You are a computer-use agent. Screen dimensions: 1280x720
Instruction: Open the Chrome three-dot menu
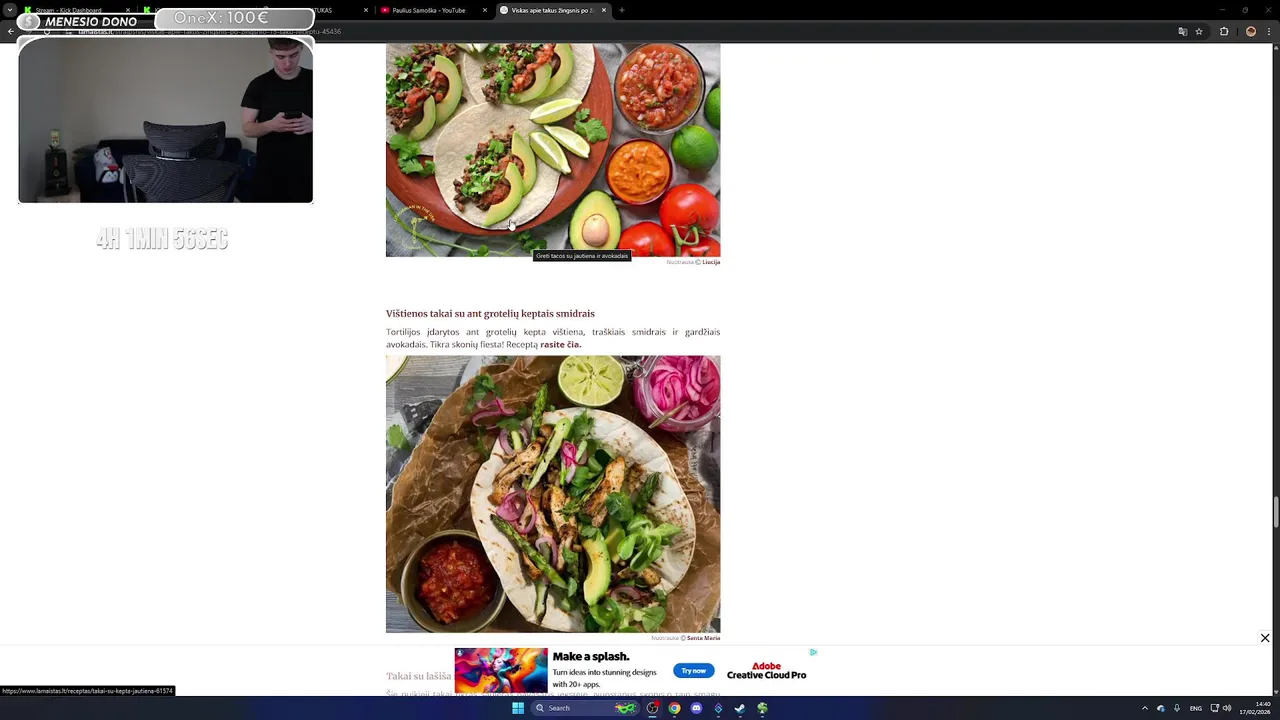pyautogui.click(x=1270, y=31)
